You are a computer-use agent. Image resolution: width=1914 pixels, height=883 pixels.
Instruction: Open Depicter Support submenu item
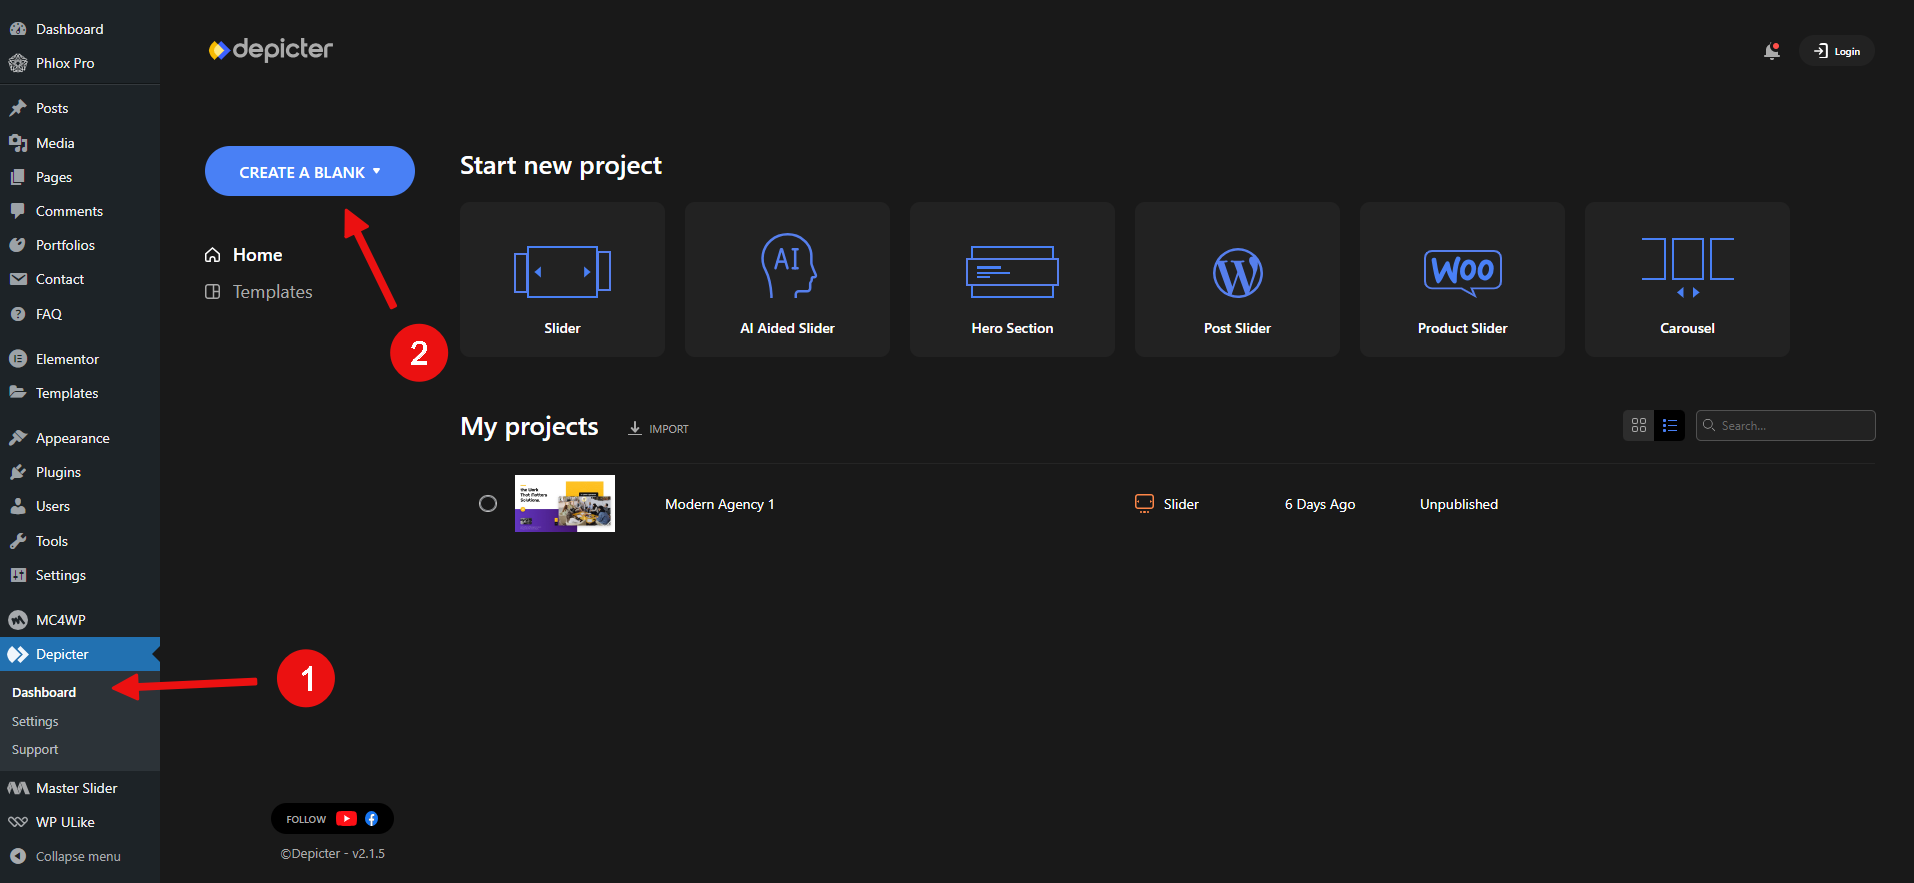click(35, 749)
